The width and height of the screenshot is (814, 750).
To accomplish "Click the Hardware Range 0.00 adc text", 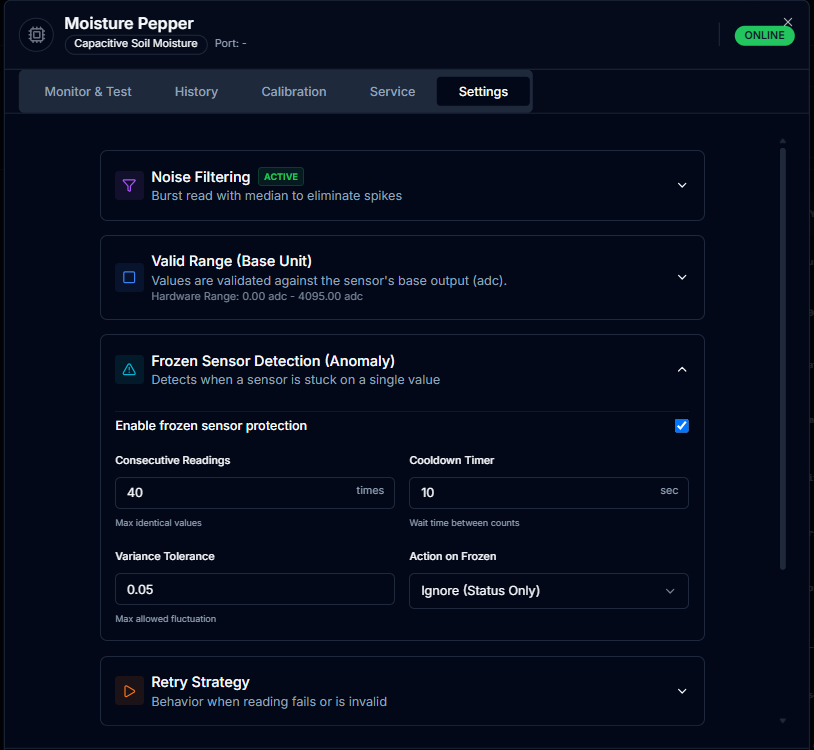I will point(257,296).
